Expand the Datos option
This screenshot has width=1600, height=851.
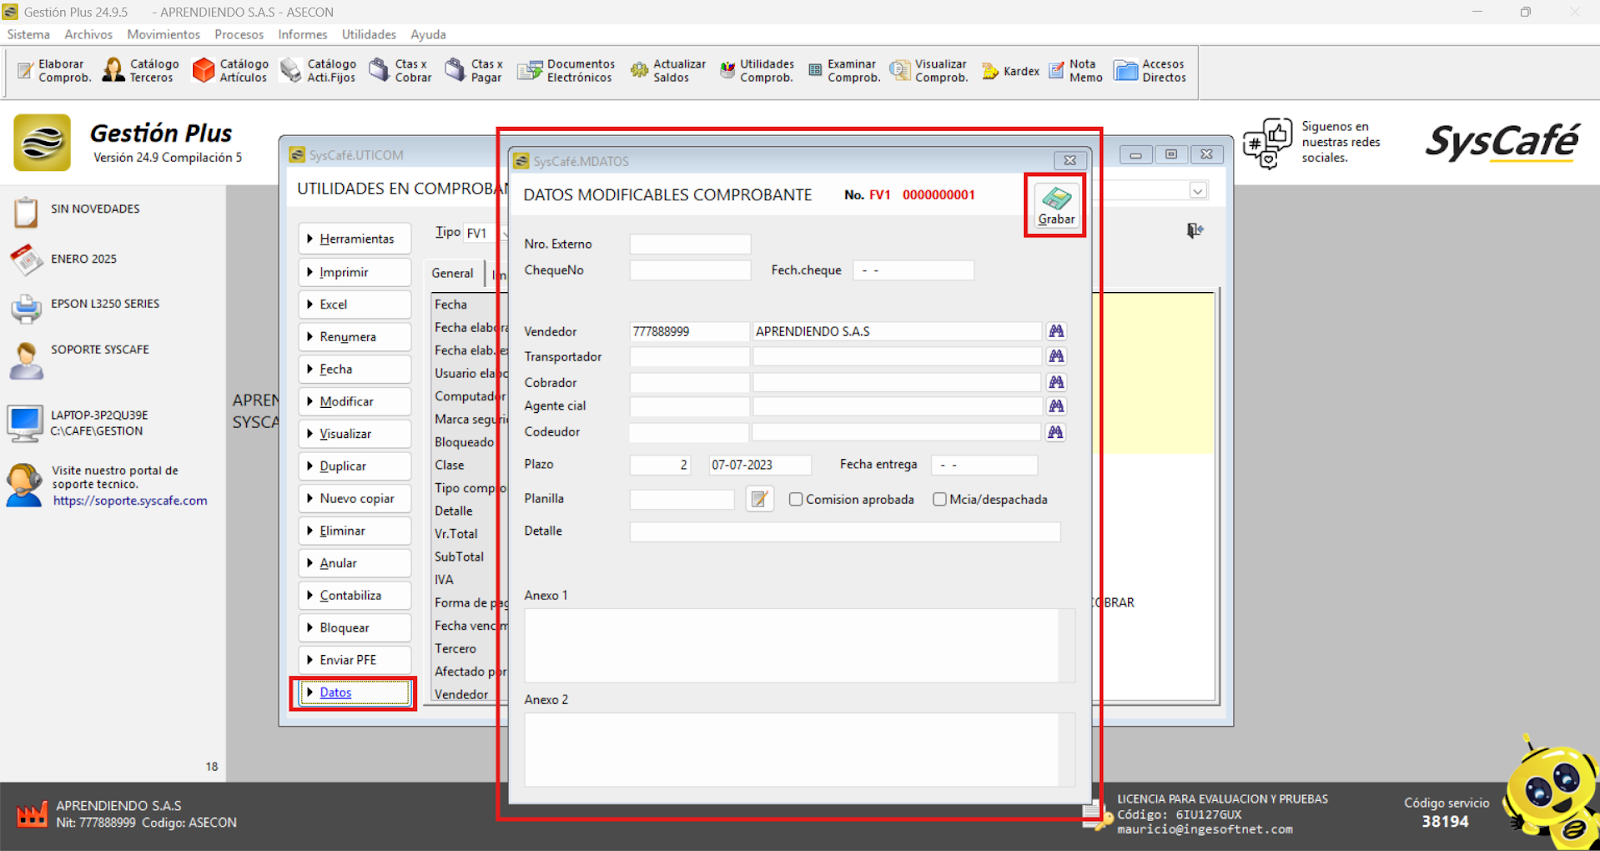click(355, 692)
